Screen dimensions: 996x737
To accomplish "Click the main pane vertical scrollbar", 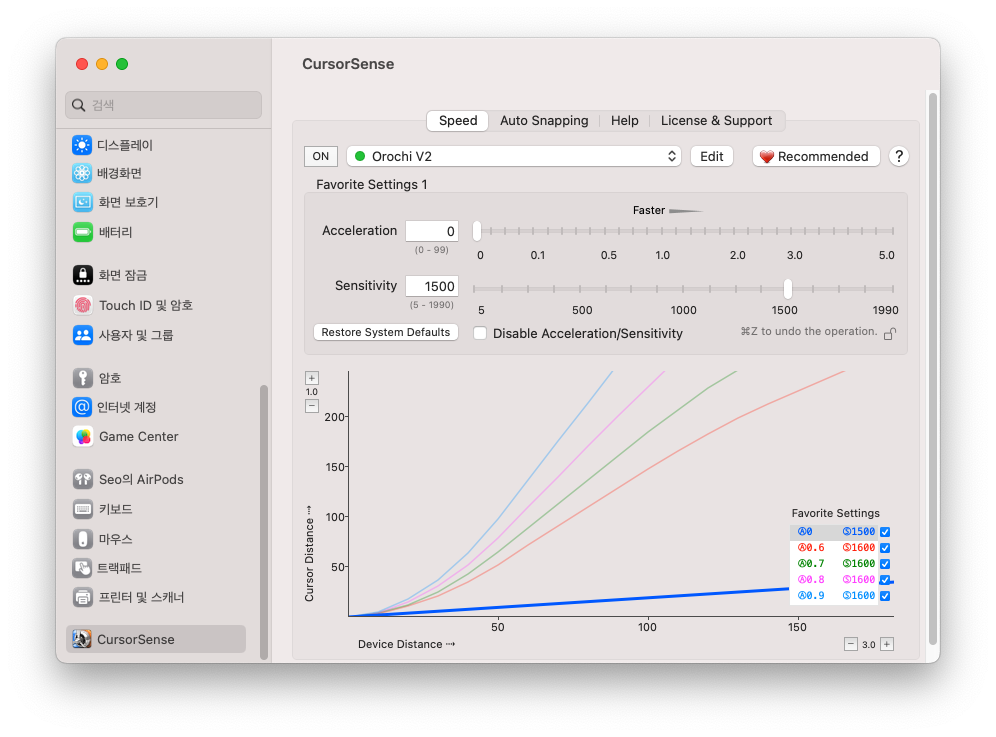I will coord(932,368).
